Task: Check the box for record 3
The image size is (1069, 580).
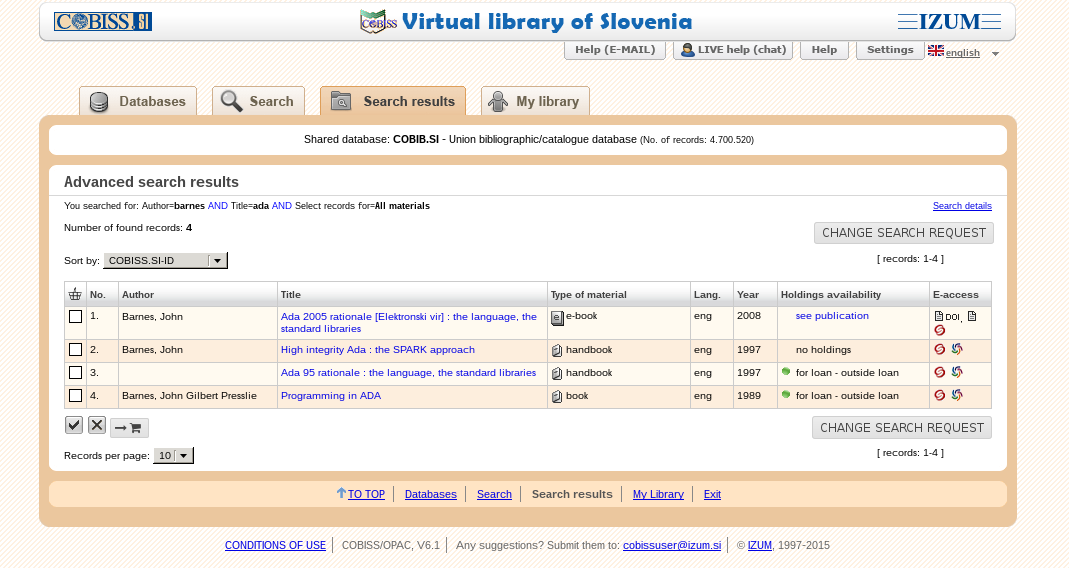Action: tap(76, 373)
